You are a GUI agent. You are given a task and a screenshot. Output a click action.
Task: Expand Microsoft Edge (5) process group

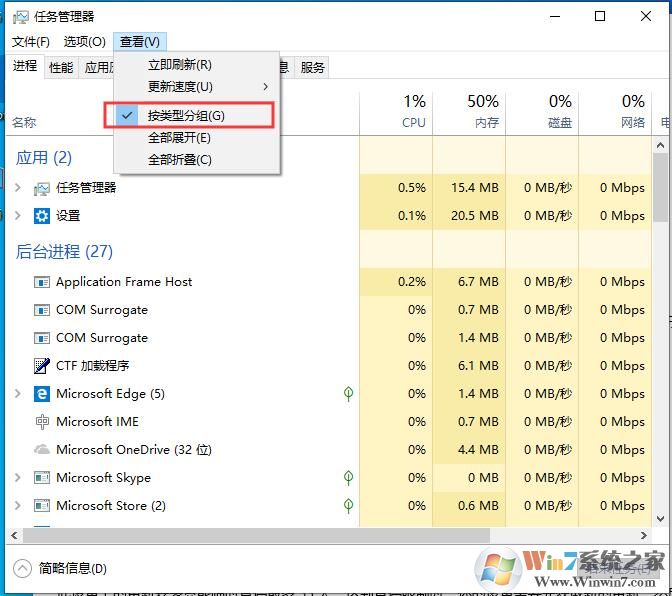tap(18, 393)
